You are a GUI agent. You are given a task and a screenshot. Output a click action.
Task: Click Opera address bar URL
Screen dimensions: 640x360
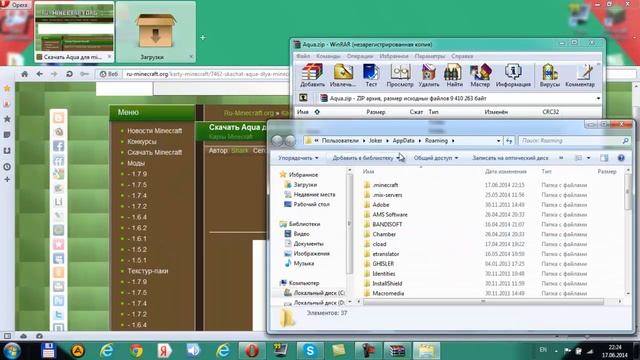point(206,74)
